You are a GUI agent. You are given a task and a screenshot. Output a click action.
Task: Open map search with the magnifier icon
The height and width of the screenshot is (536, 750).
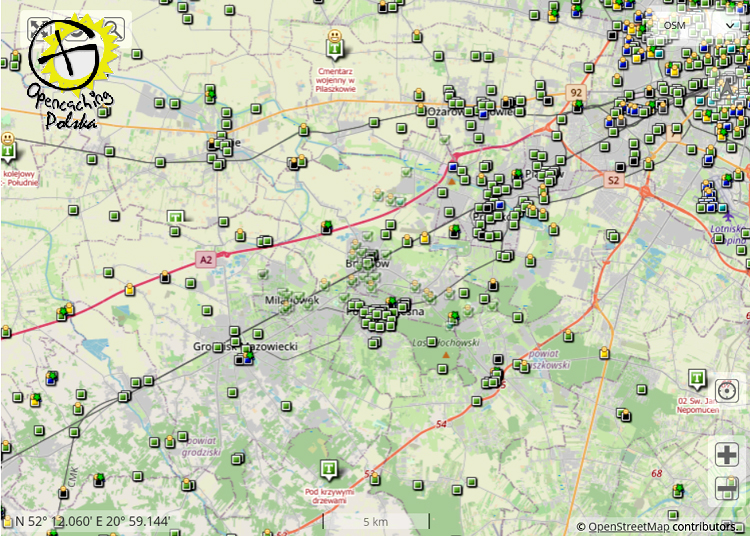click(114, 30)
